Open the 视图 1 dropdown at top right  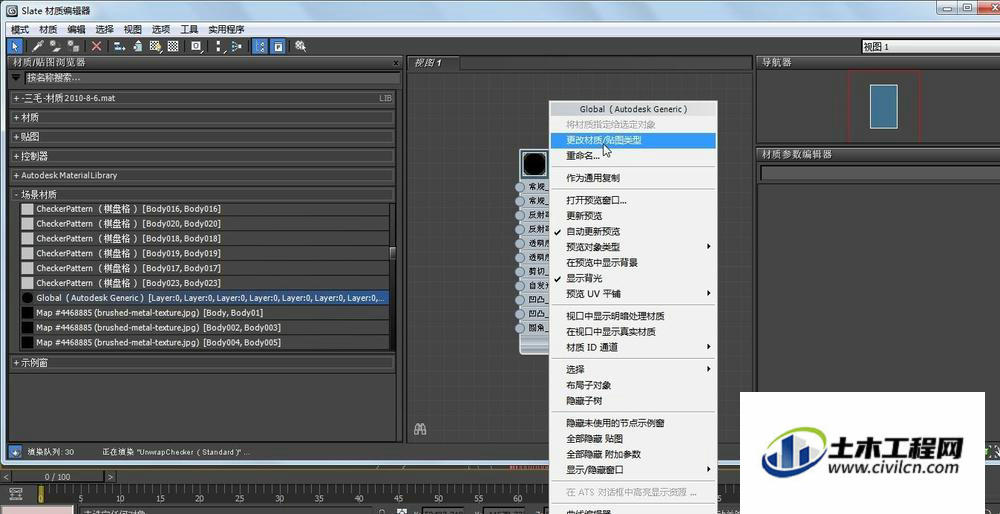coord(930,47)
